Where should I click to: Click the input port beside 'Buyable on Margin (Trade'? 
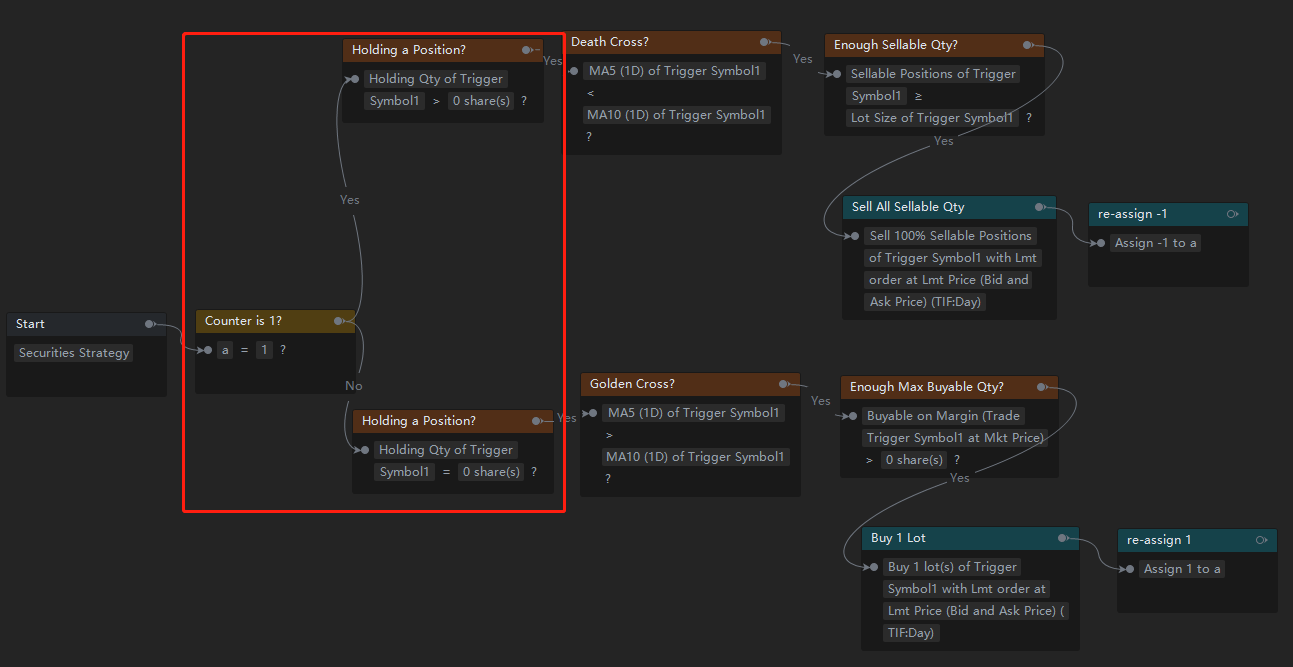pos(853,416)
